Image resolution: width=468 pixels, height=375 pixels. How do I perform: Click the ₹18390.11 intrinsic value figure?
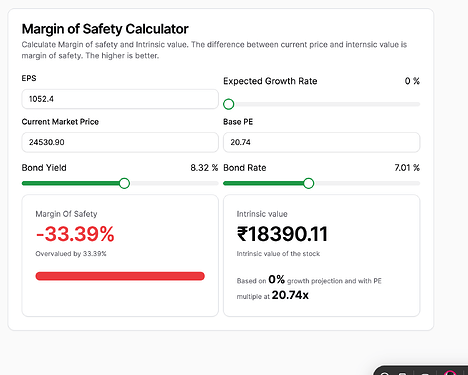click(282, 234)
